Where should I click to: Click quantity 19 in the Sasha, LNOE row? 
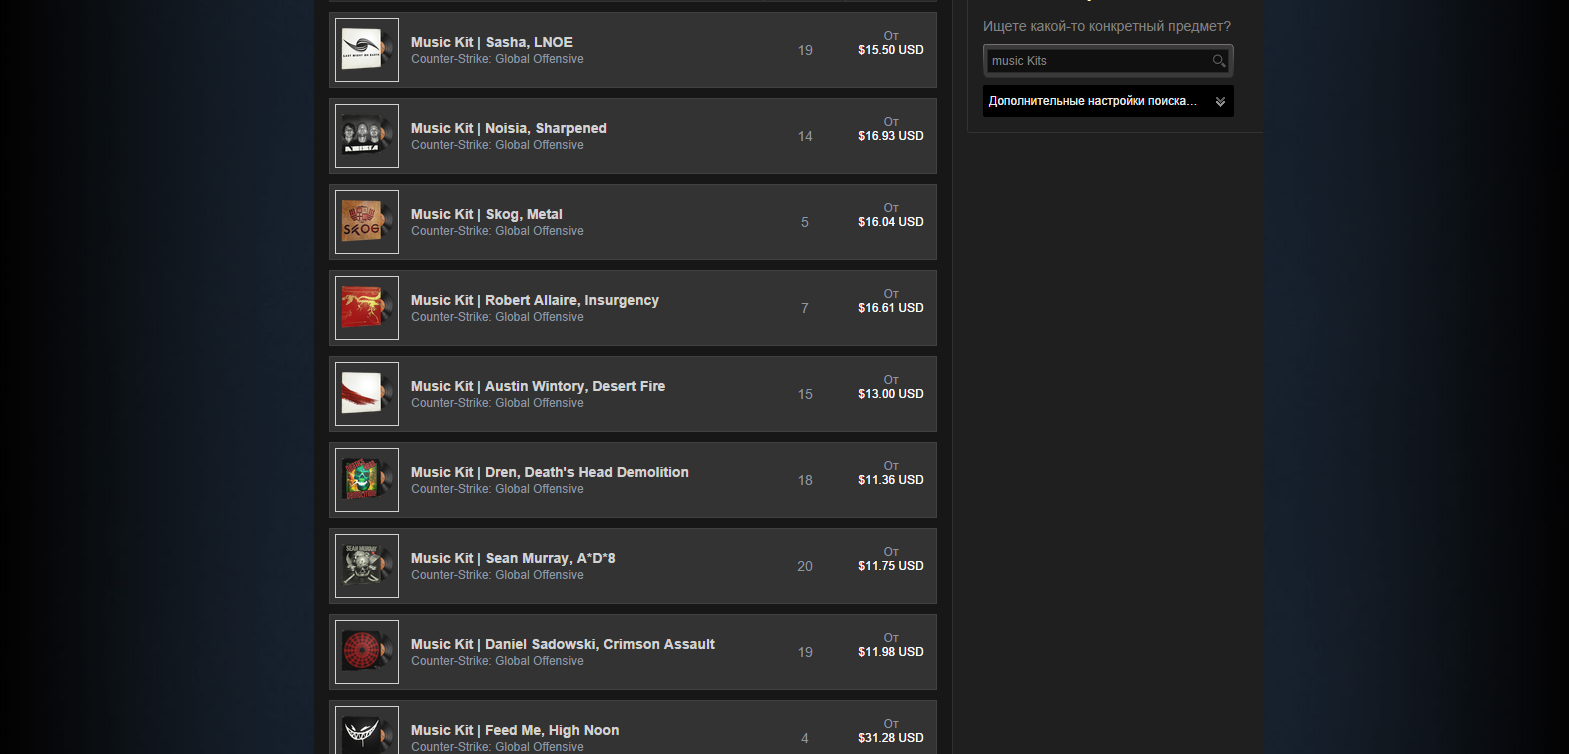point(805,50)
